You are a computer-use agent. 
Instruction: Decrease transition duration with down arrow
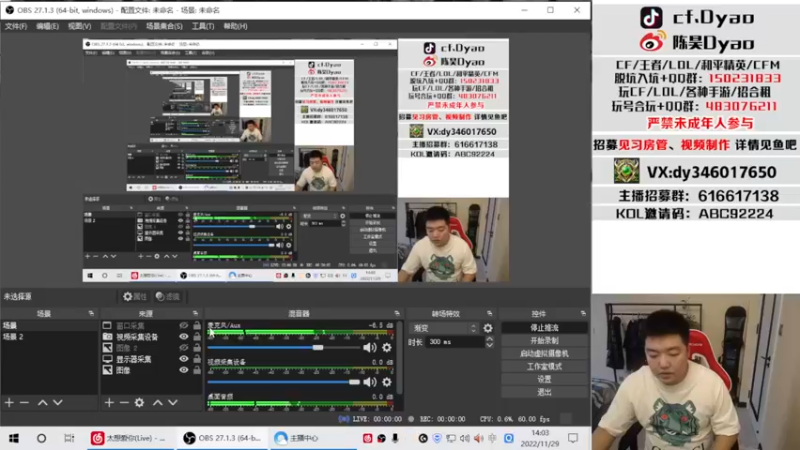(489, 345)
